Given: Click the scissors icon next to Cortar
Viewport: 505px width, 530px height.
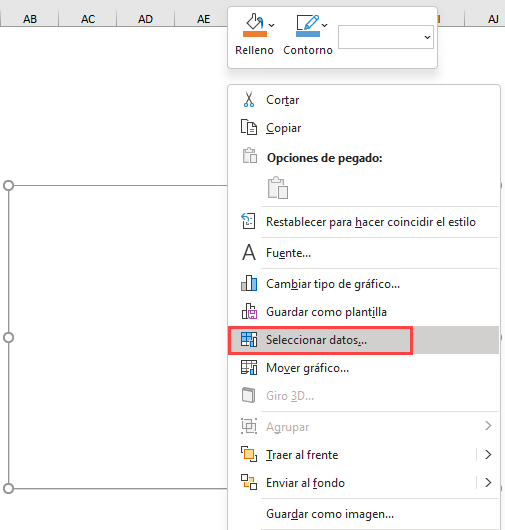Looking at the screenshot, I should [249, 100].
